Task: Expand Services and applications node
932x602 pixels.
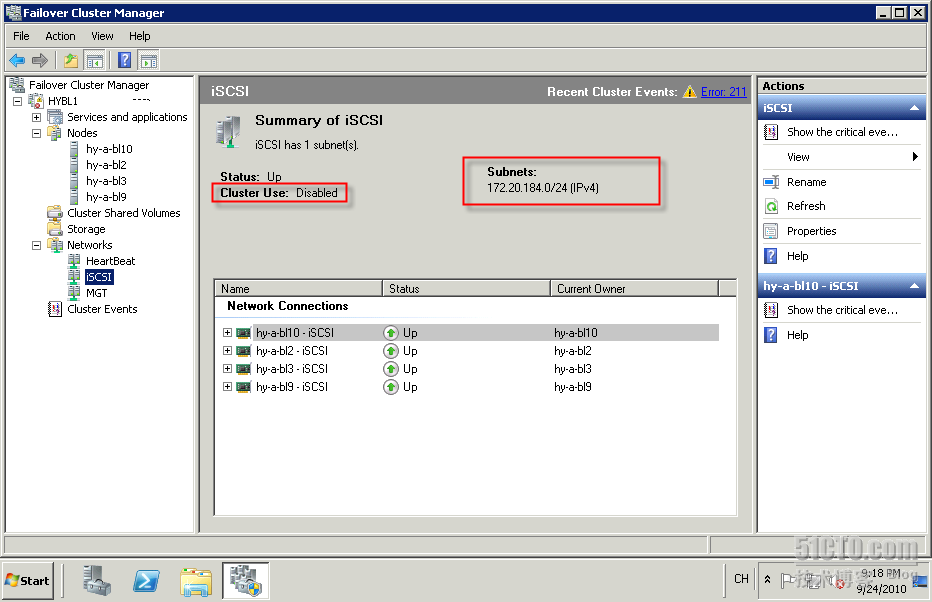Action: pos(36,118)
